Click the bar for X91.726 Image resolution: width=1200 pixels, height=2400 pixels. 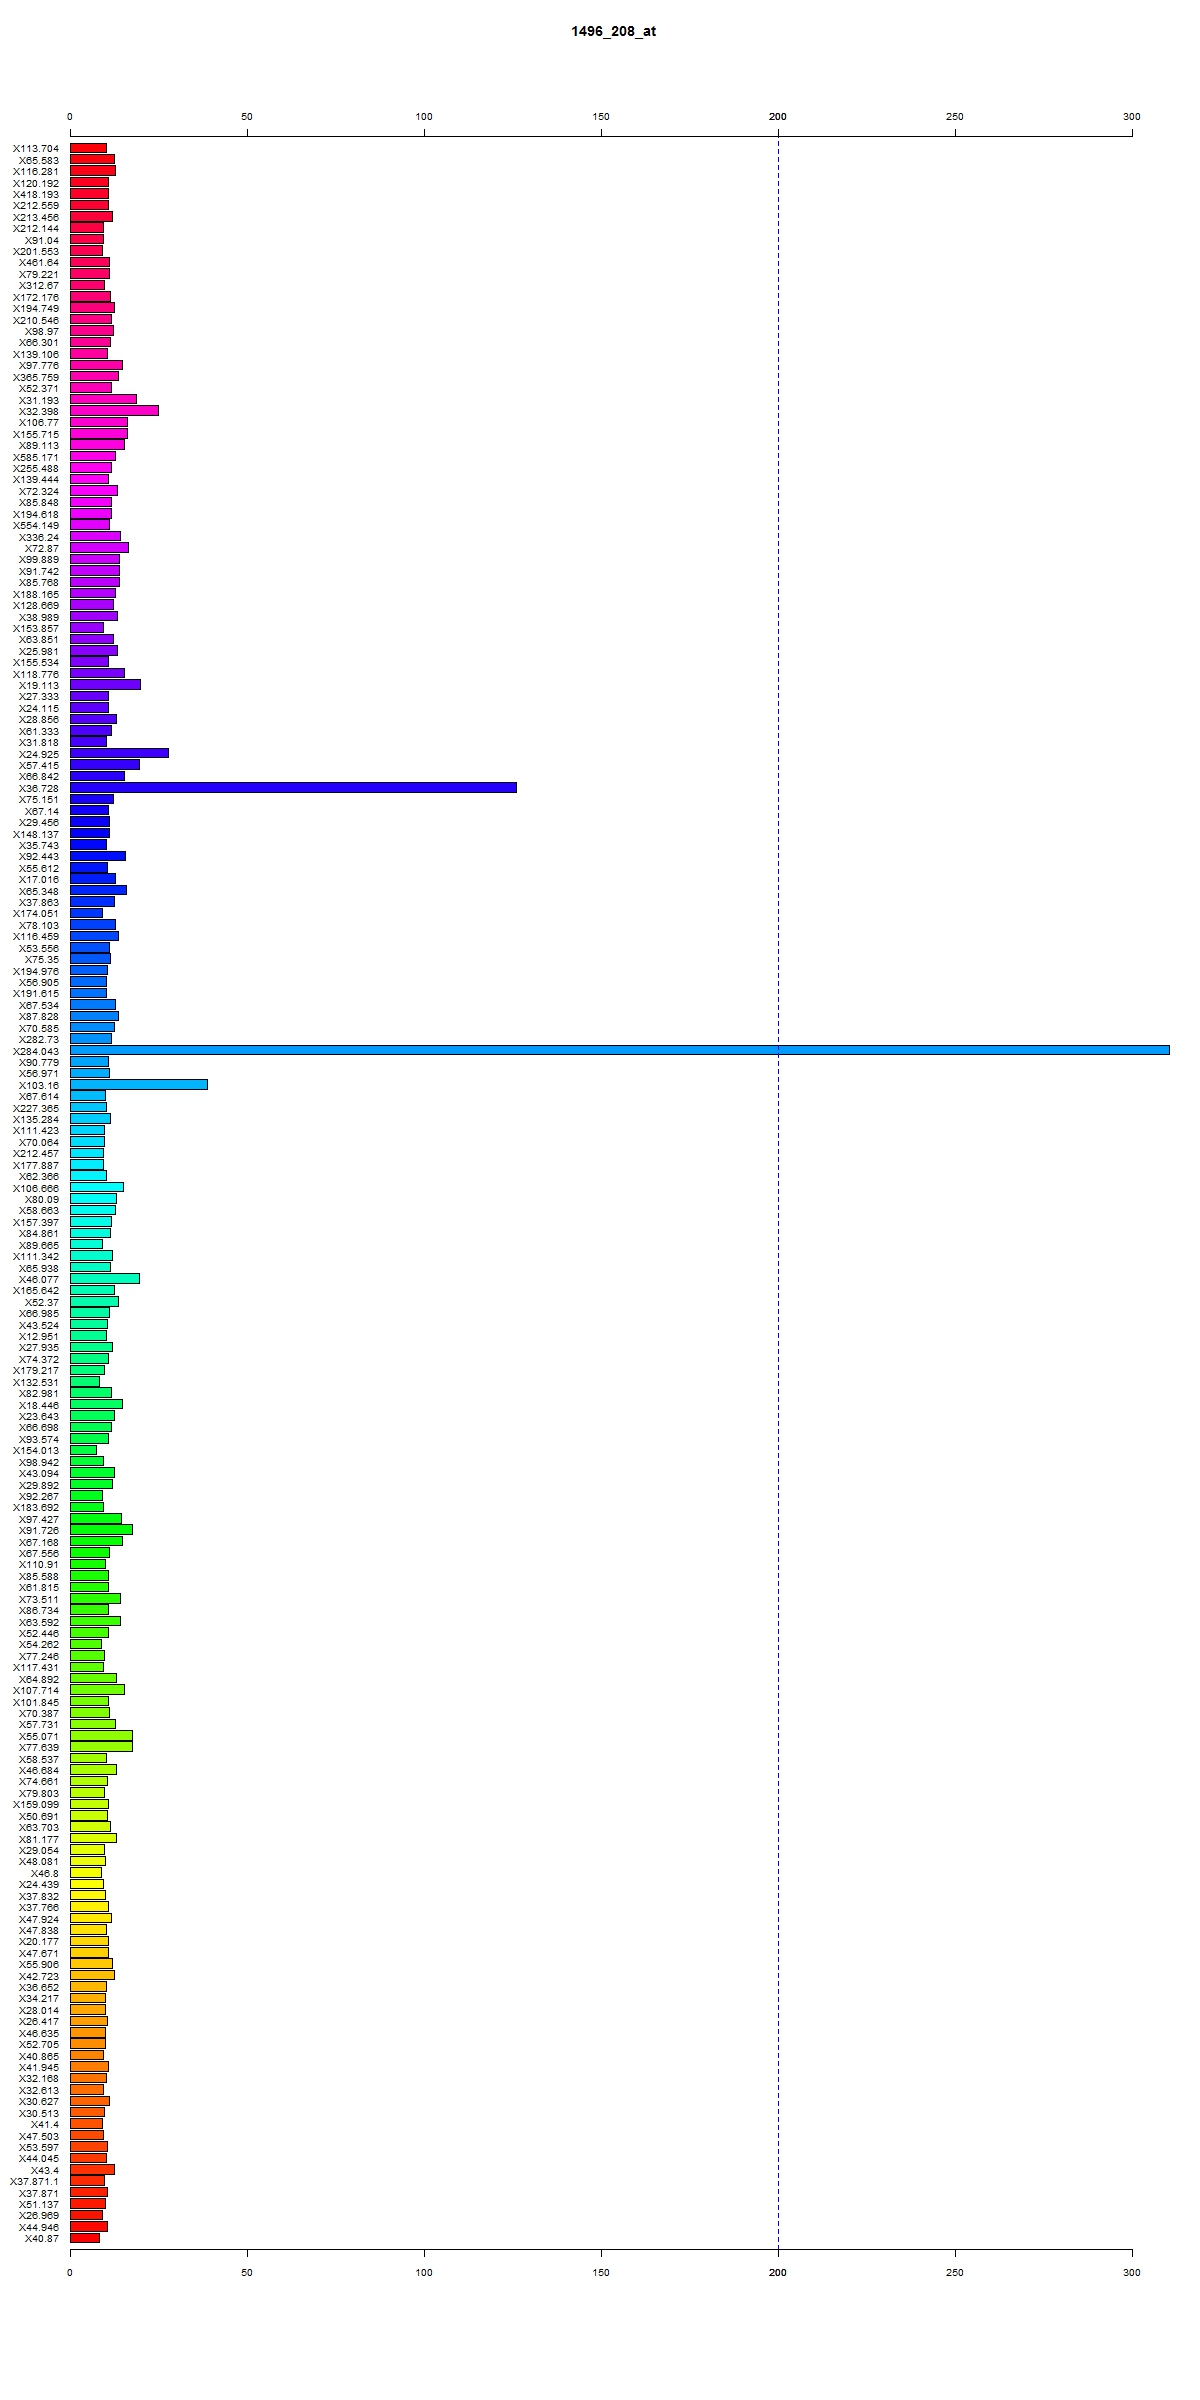[101, 1529]
